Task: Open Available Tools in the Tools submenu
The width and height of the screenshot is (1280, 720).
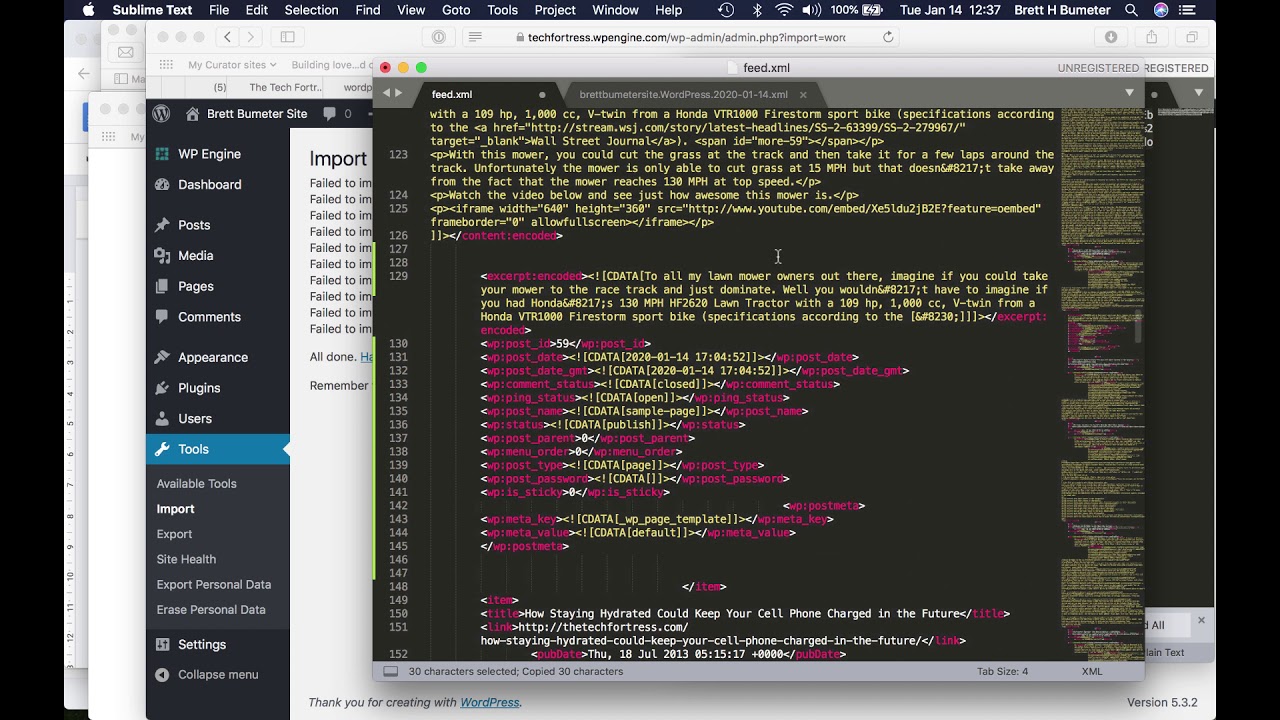Action: [x=196, y=484]
